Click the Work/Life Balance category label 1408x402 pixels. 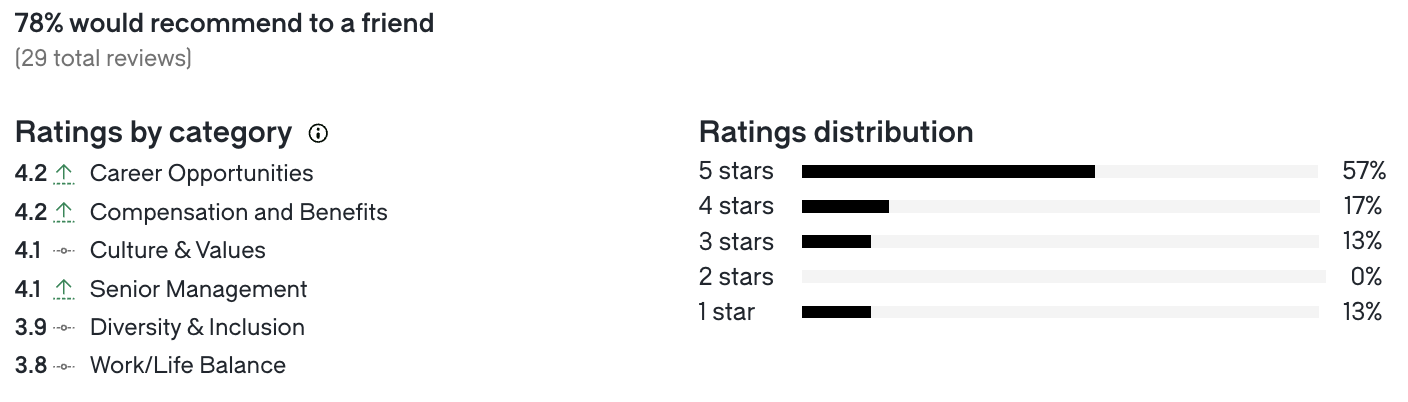coord(188,366)
